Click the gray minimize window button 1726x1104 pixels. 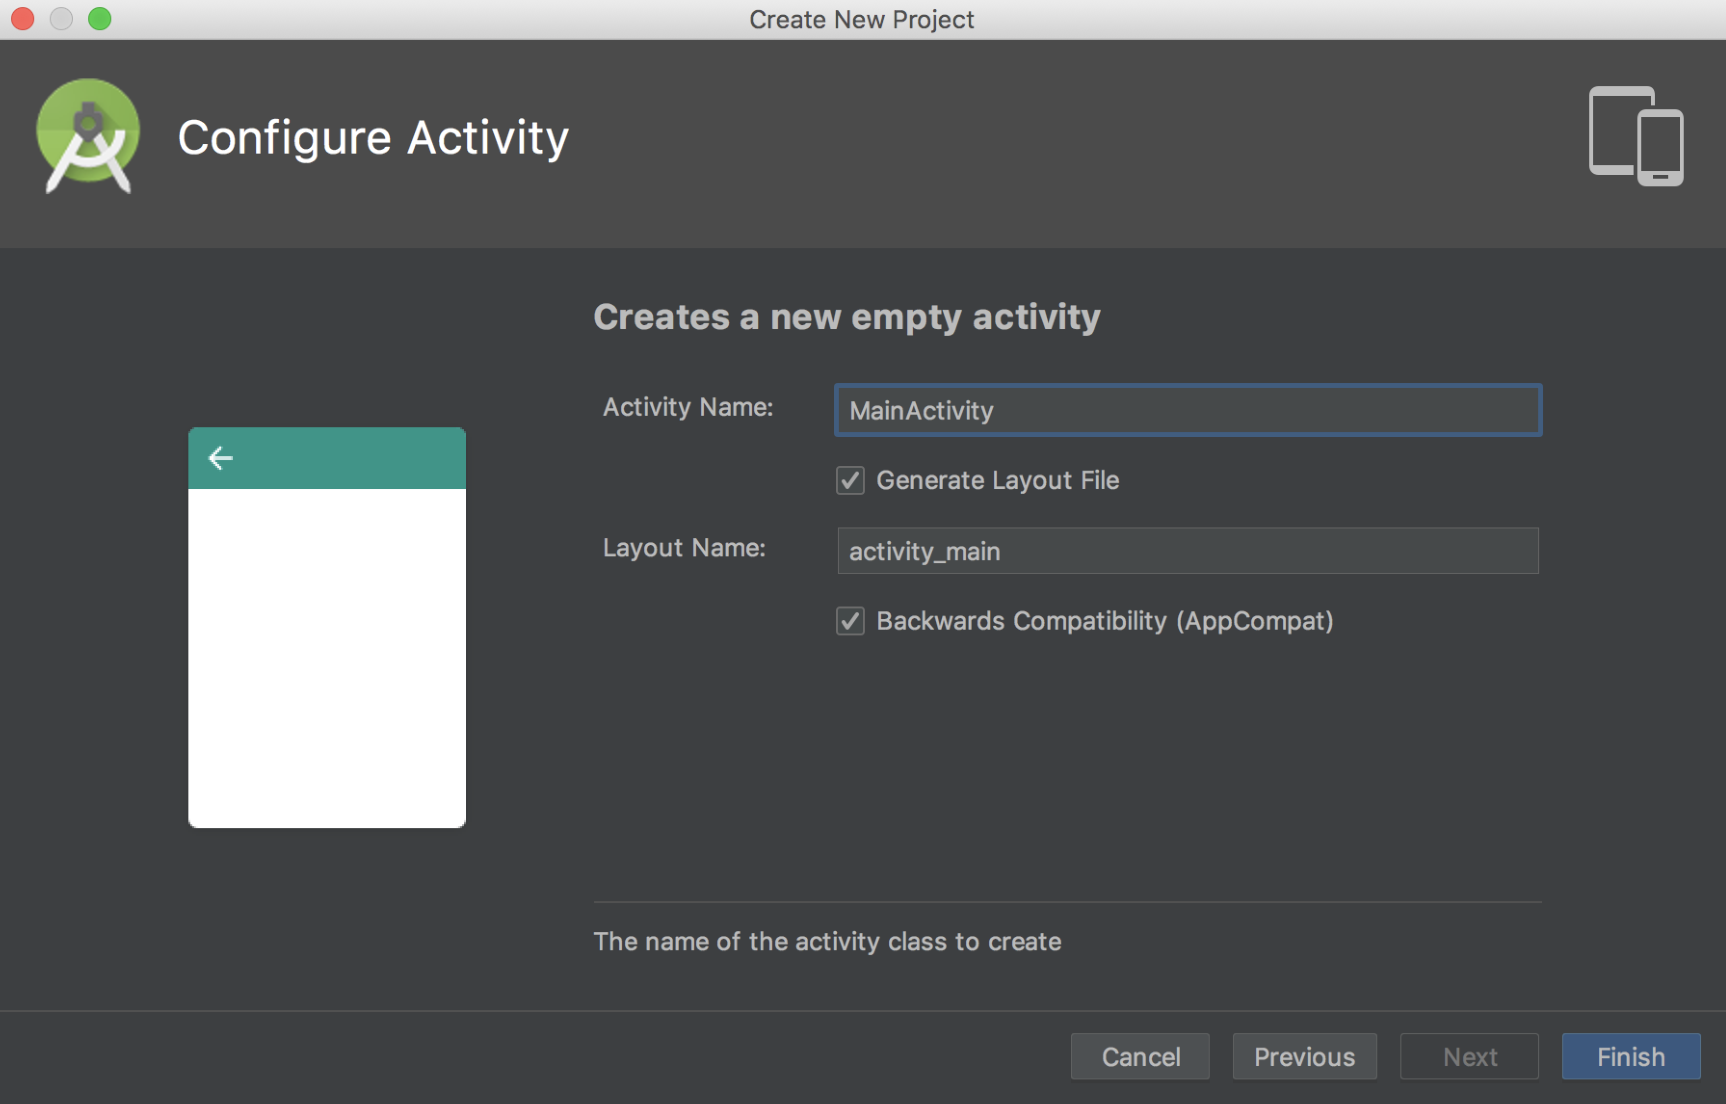tap(61, 19)
